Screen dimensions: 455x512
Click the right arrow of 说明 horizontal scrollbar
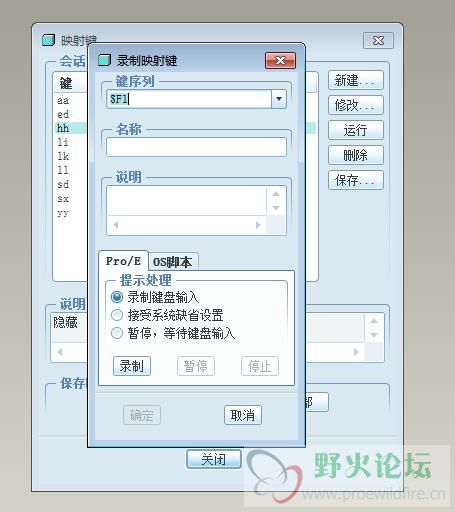(x=258, y=225)
